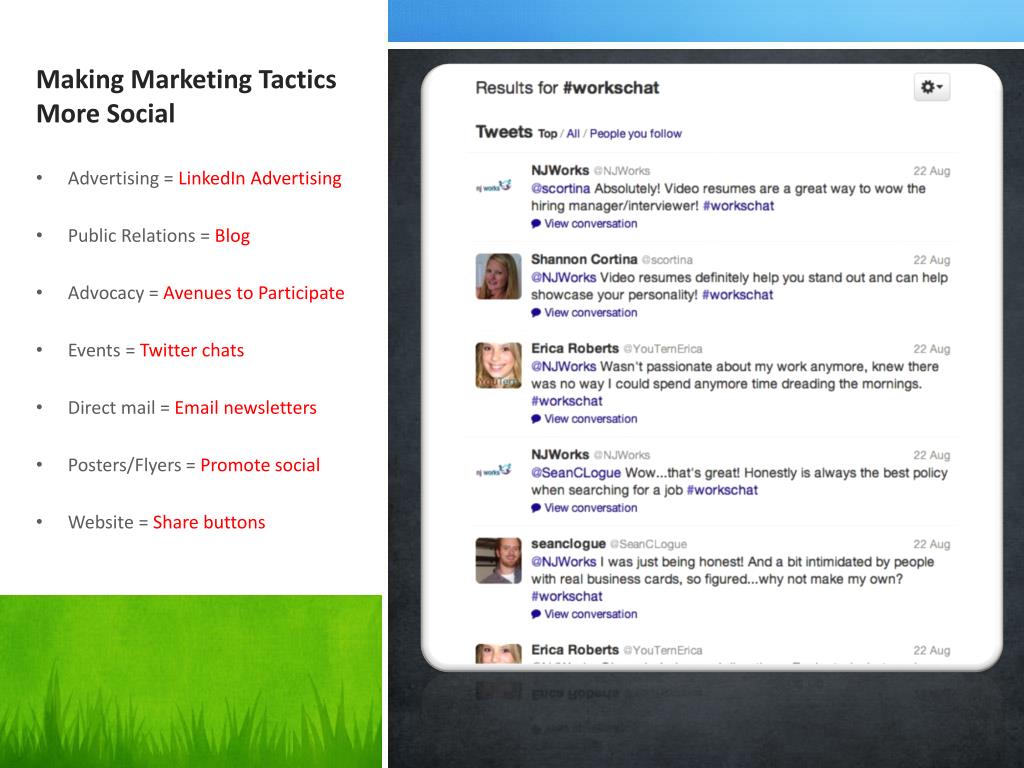
Task: Open @NJWorks mention in seanclogue tweet
Action: click(564, 562)
